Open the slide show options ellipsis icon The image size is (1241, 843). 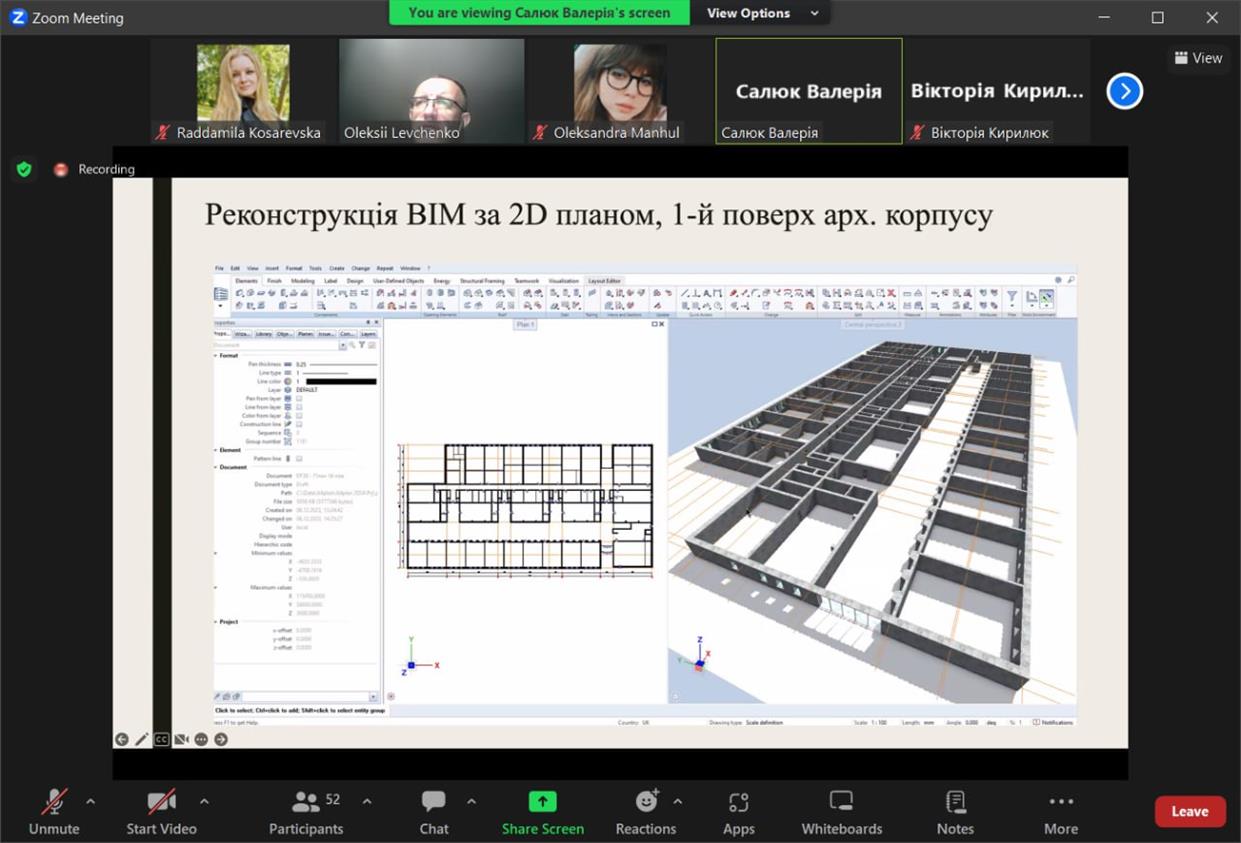[x=201, y=739]
